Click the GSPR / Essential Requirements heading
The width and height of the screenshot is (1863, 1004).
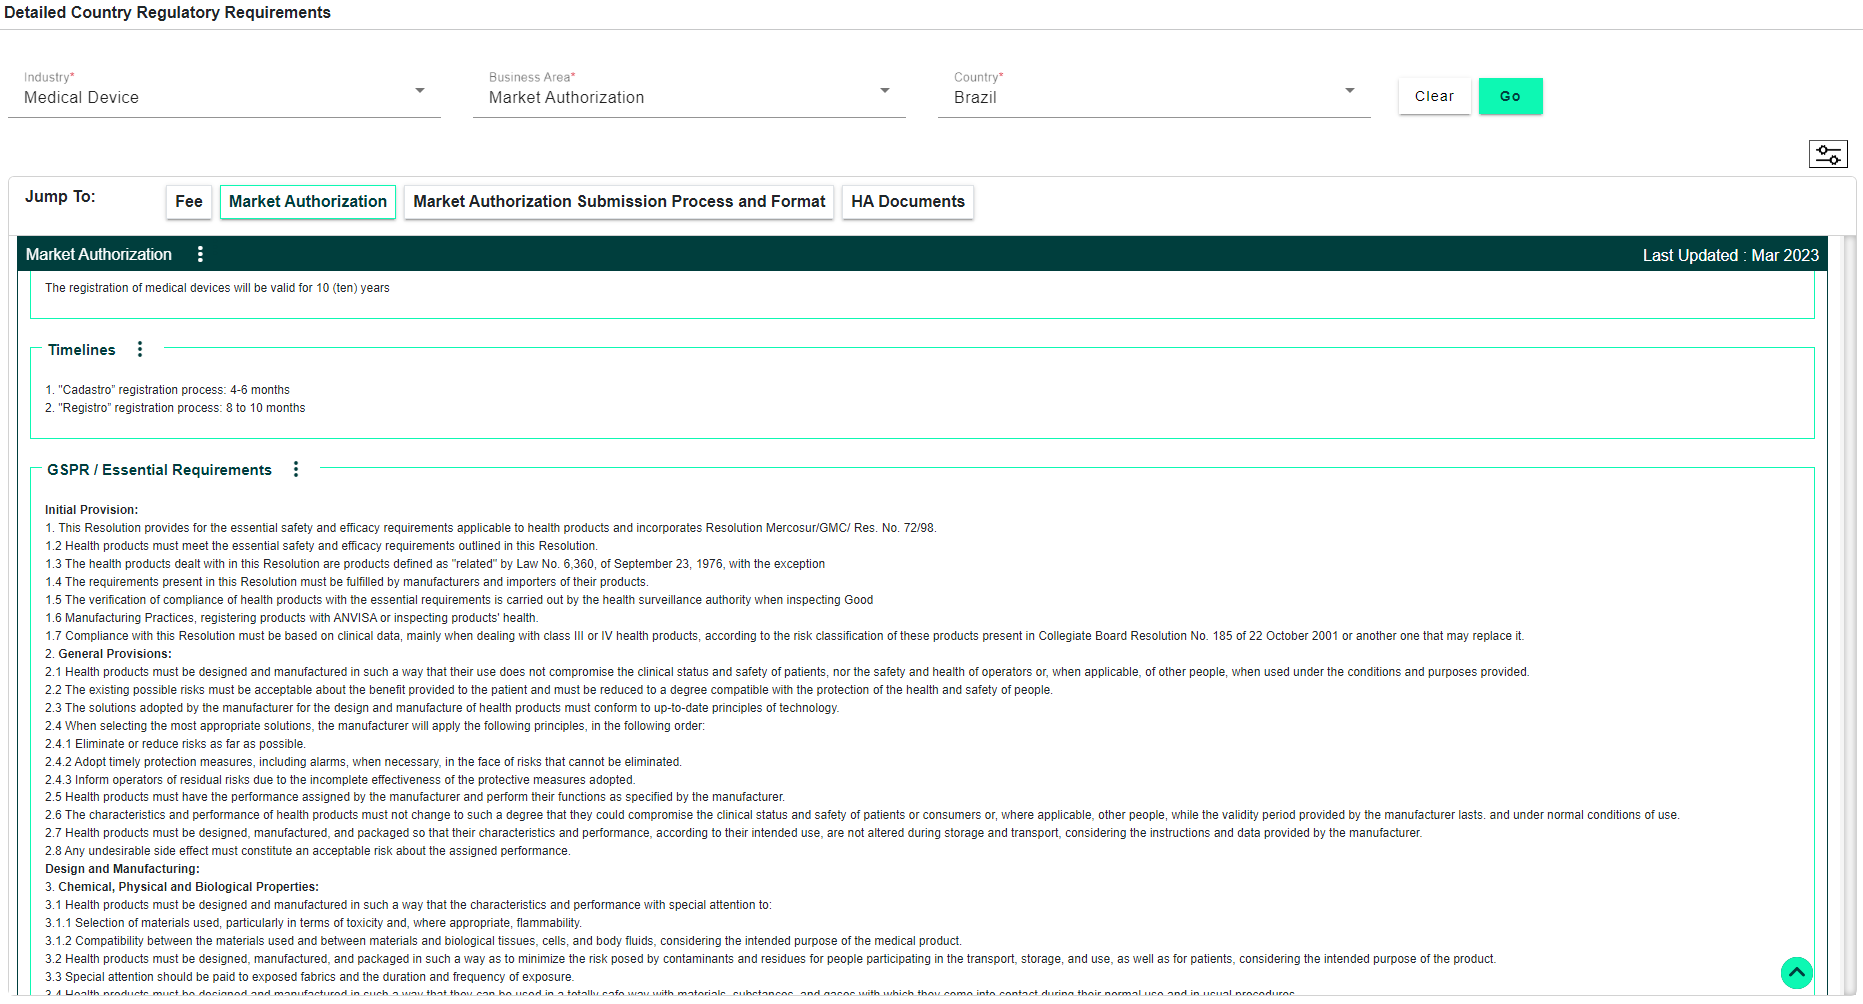(x=159, y=470)
